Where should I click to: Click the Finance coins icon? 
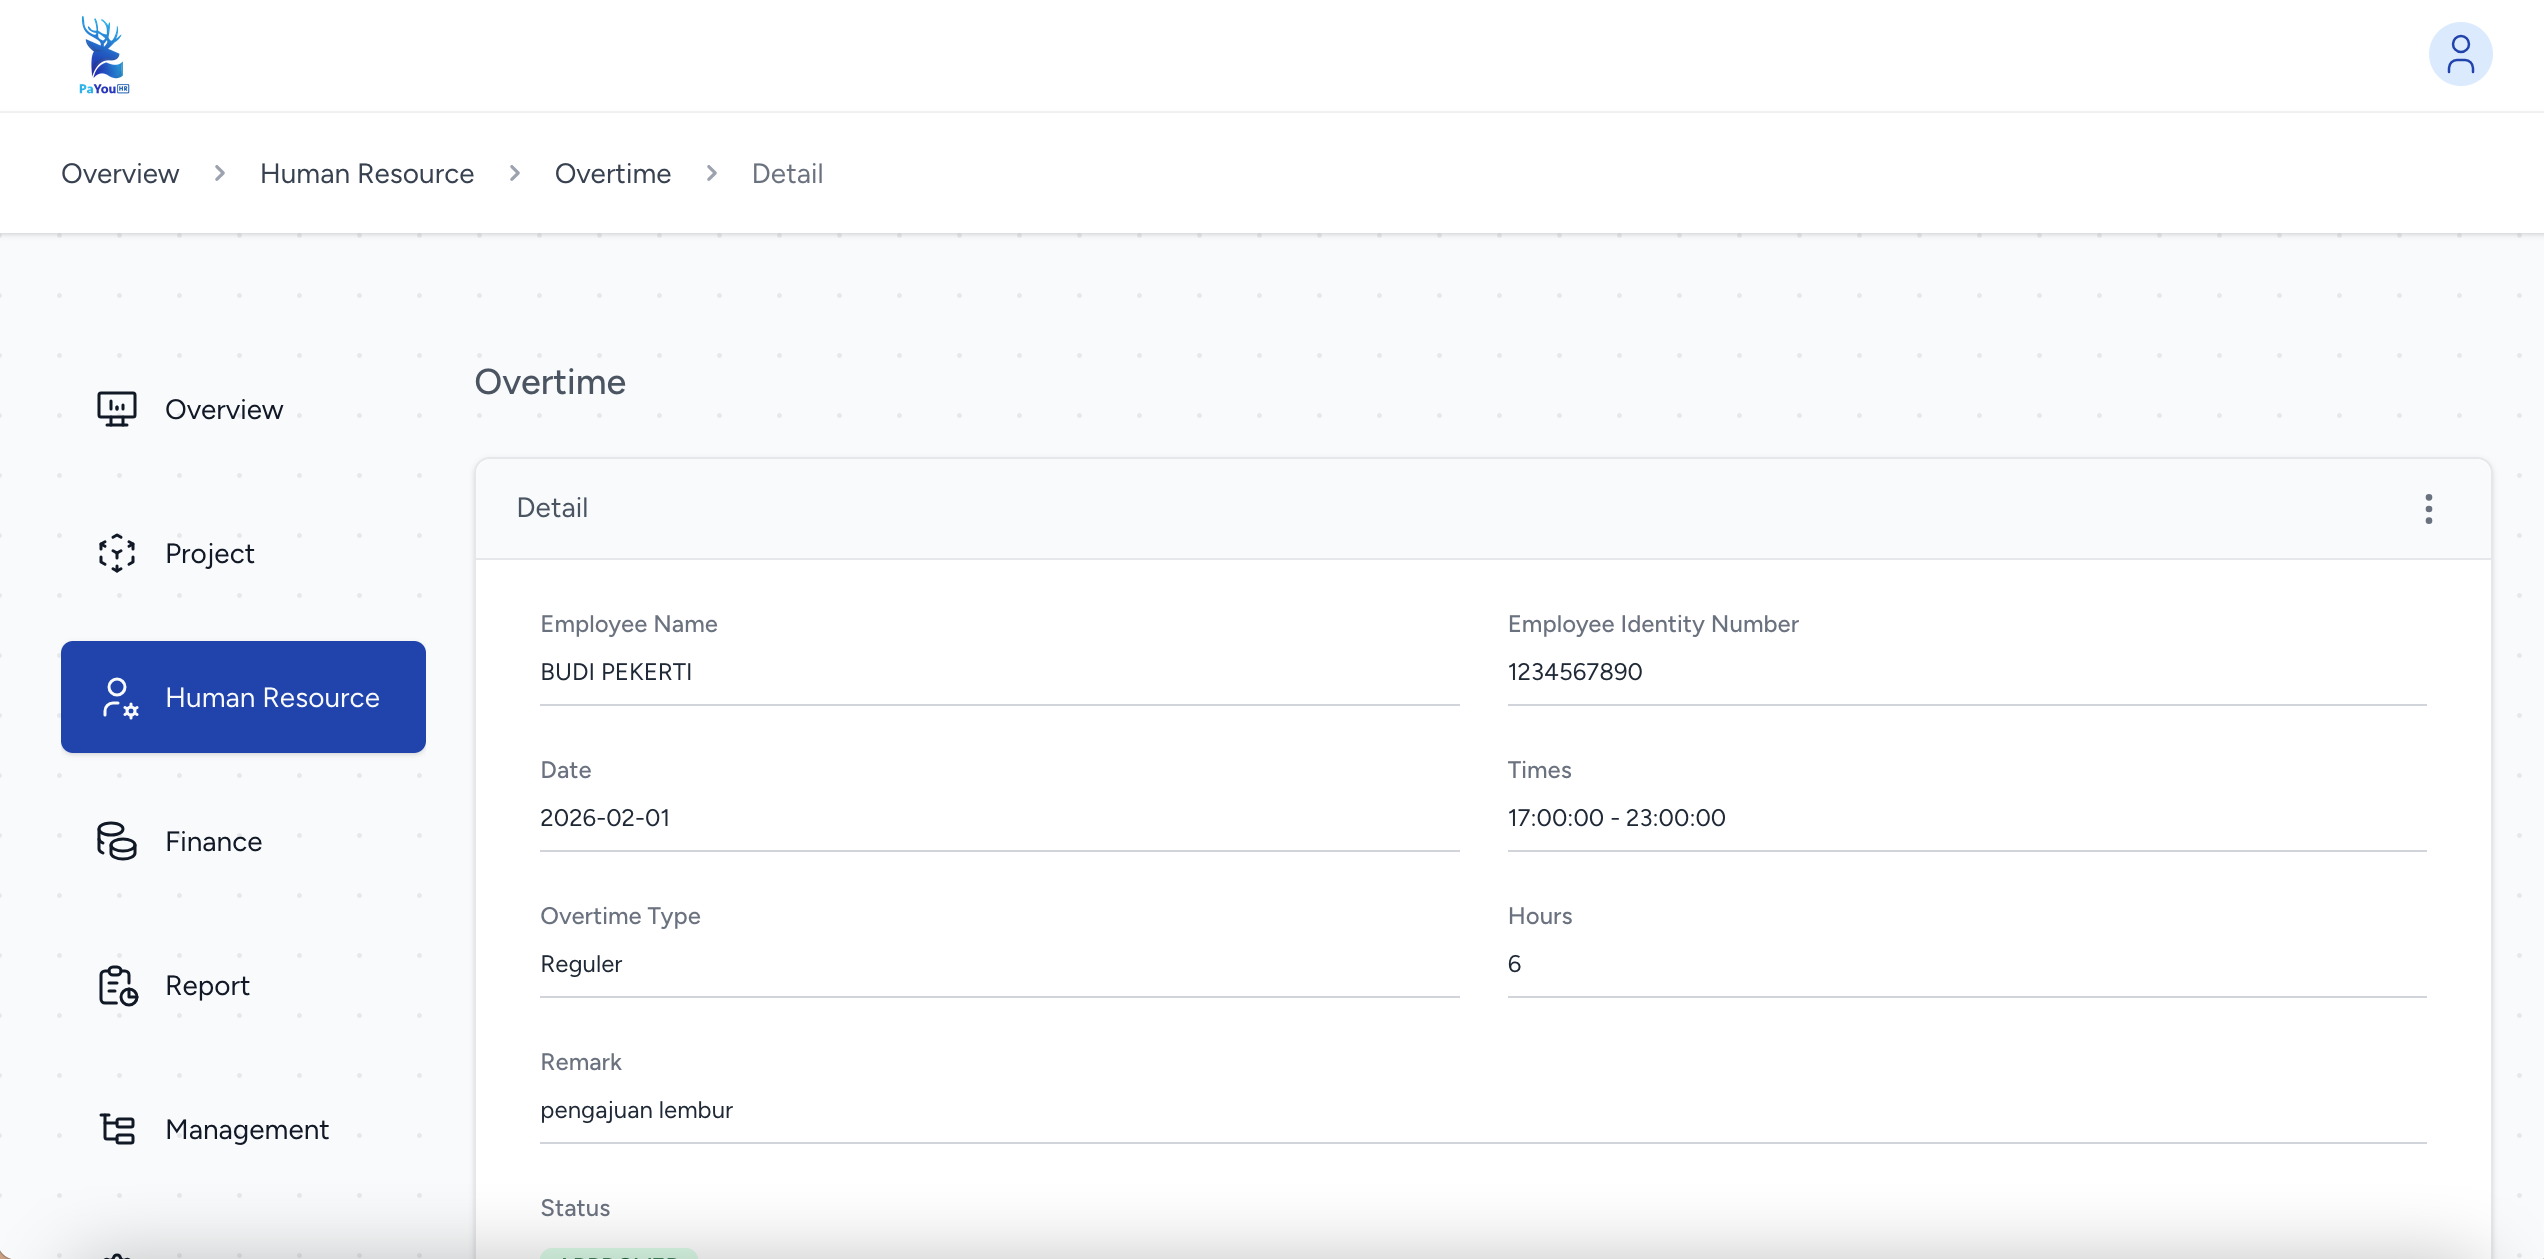pyautogui.click(x=117, y=841)
